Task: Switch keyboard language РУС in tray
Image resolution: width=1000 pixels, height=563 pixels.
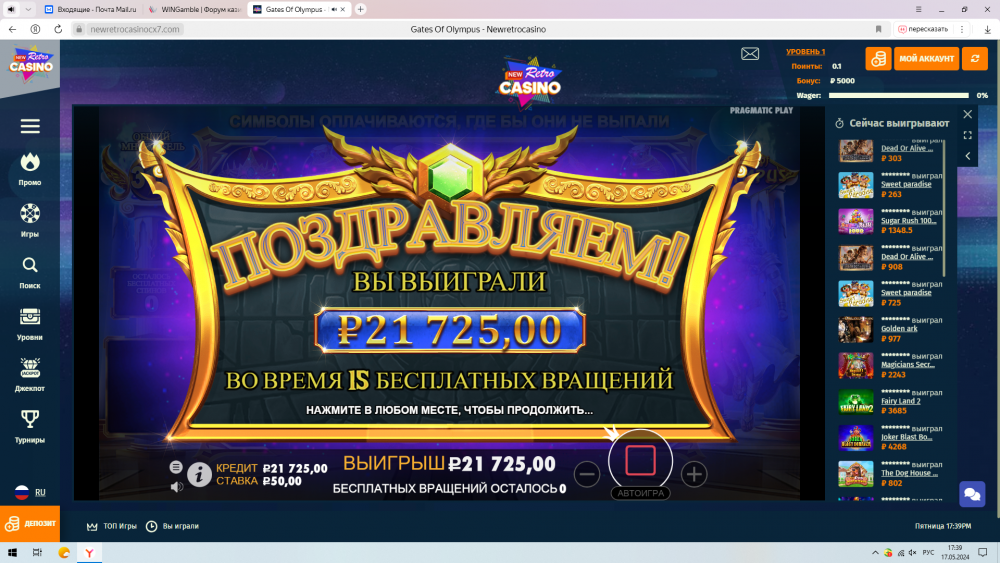Action: 928,553
